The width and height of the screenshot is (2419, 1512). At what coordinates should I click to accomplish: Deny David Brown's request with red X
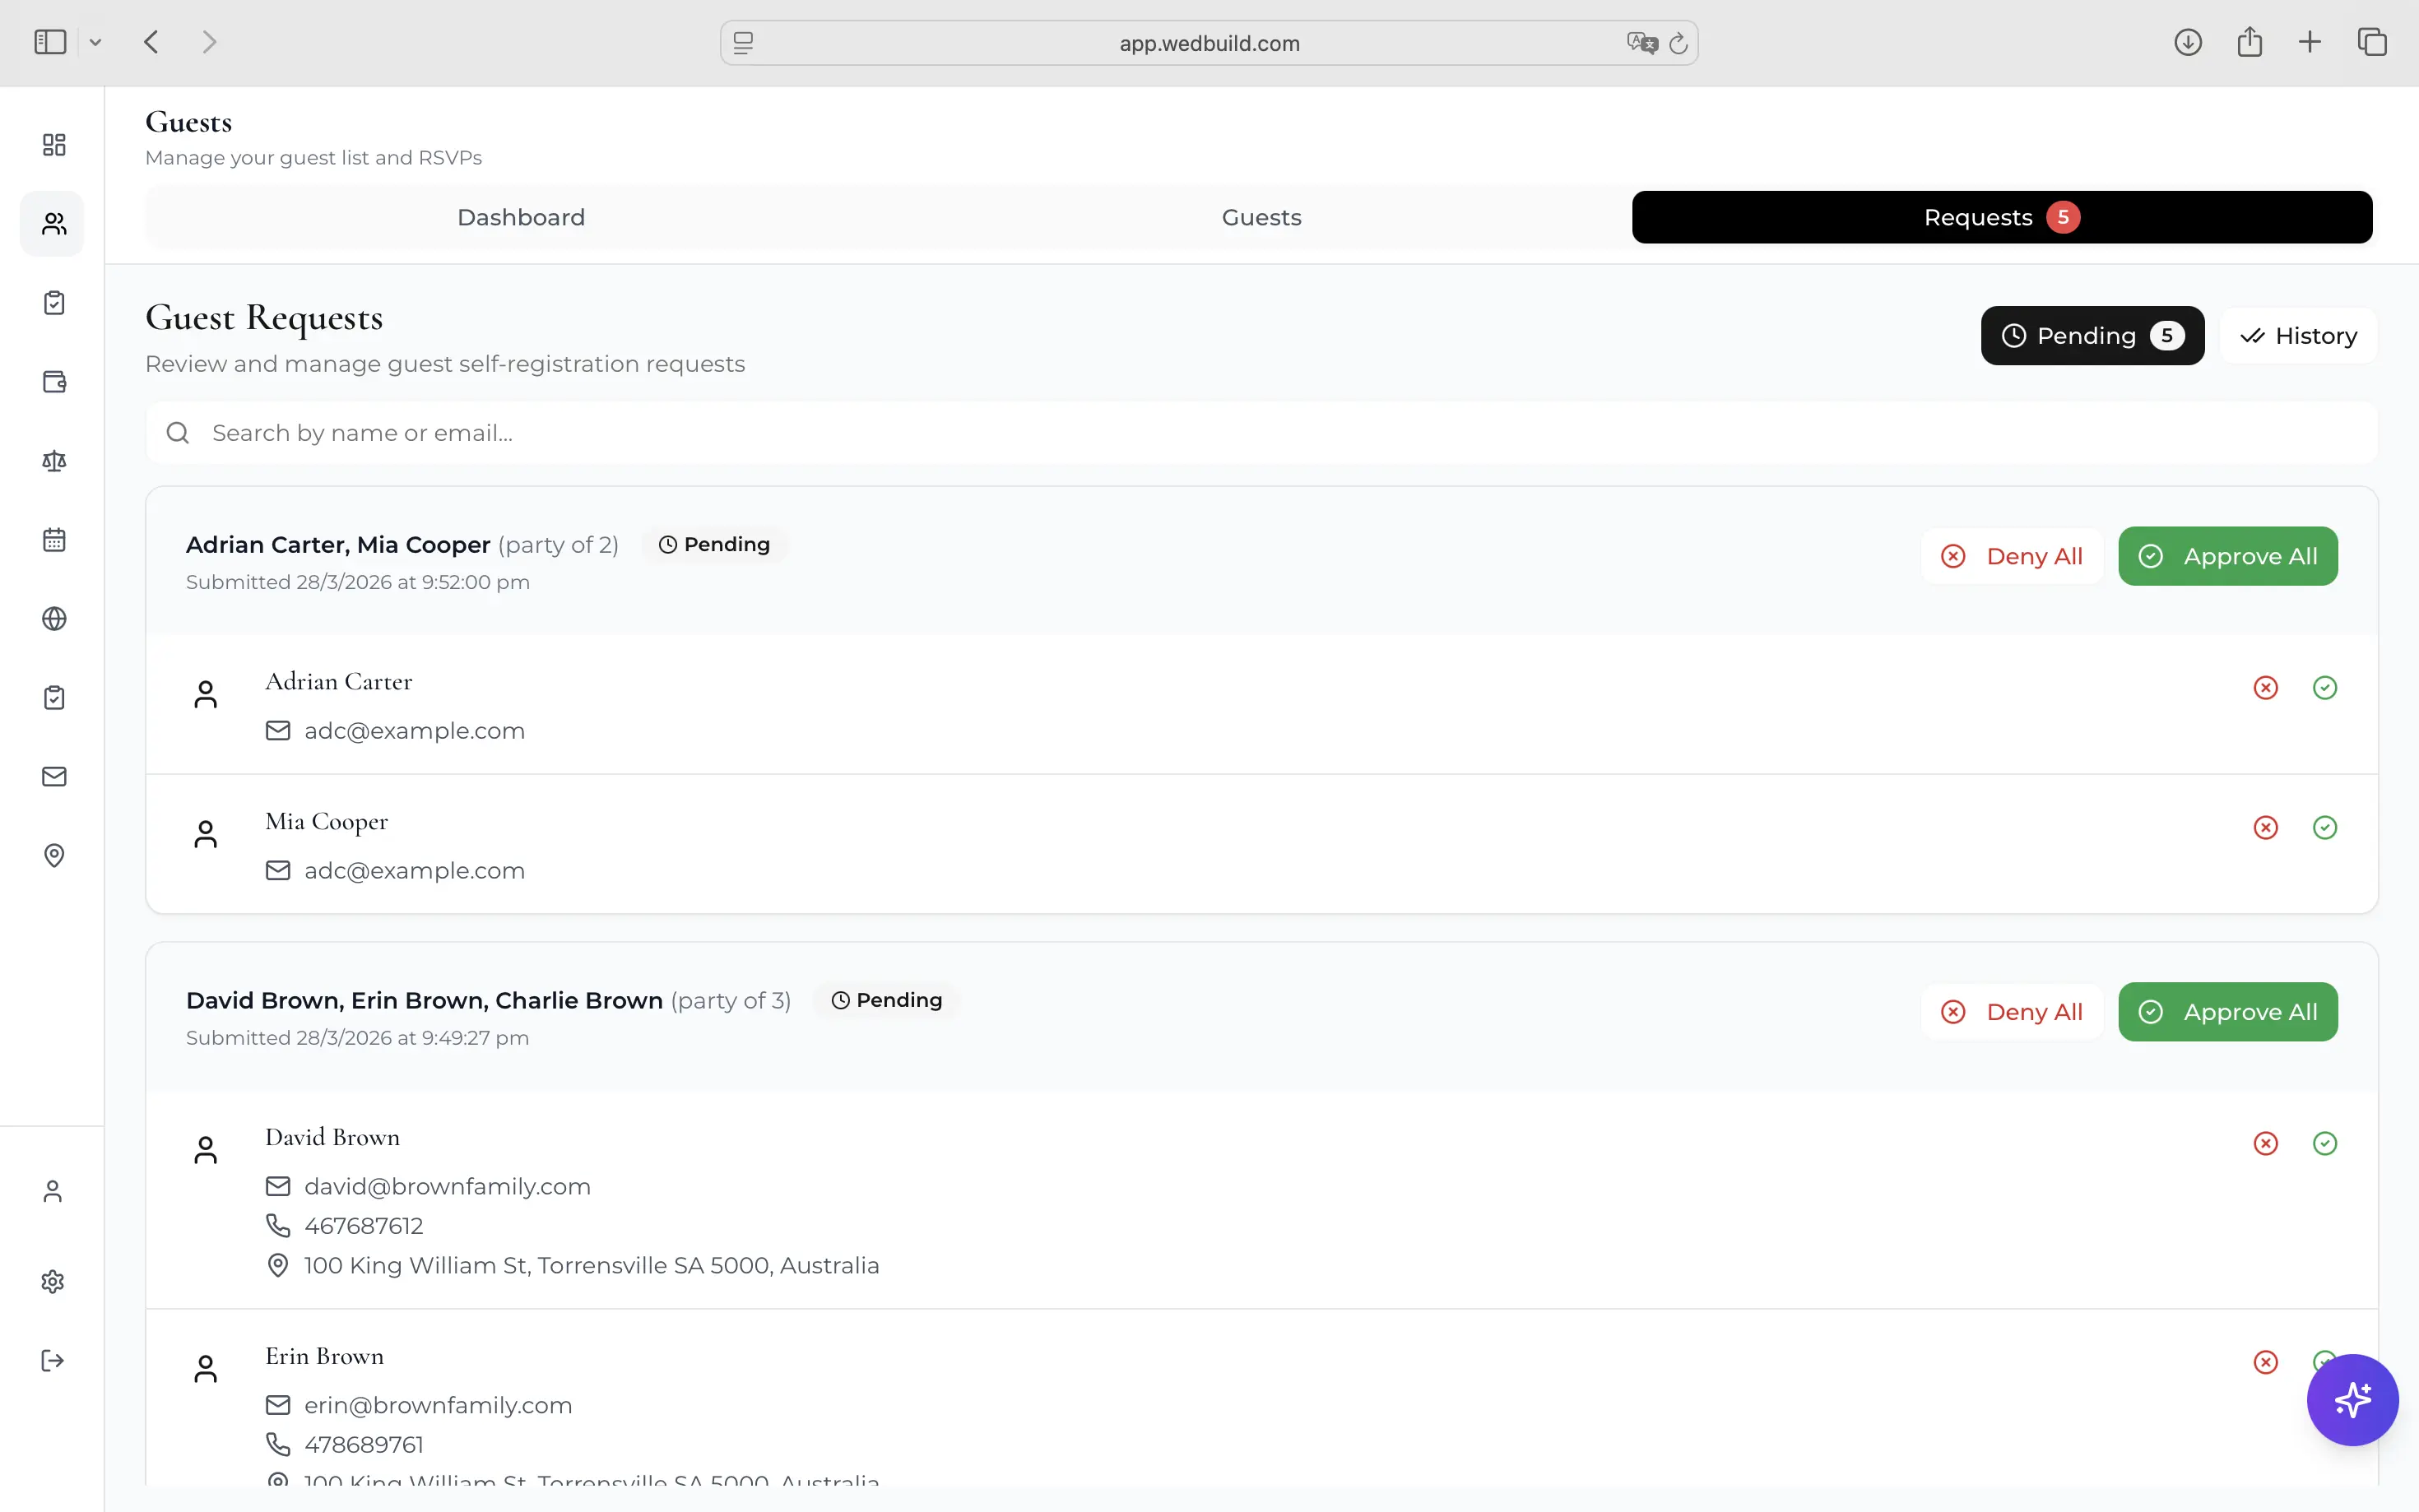[2266, 1144]
